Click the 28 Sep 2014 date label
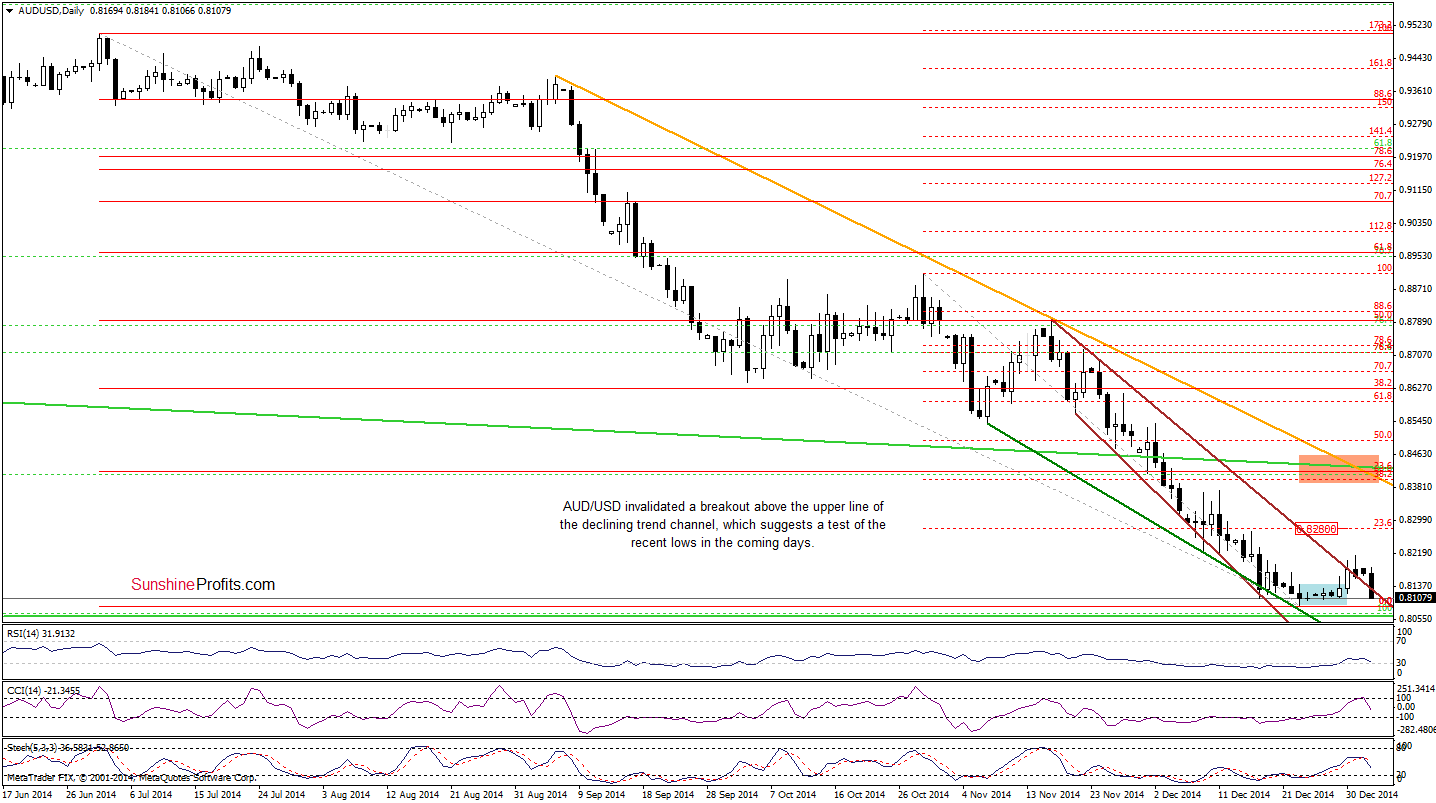The height and width of the screenshot is (803, 1436). click(733, 795)
